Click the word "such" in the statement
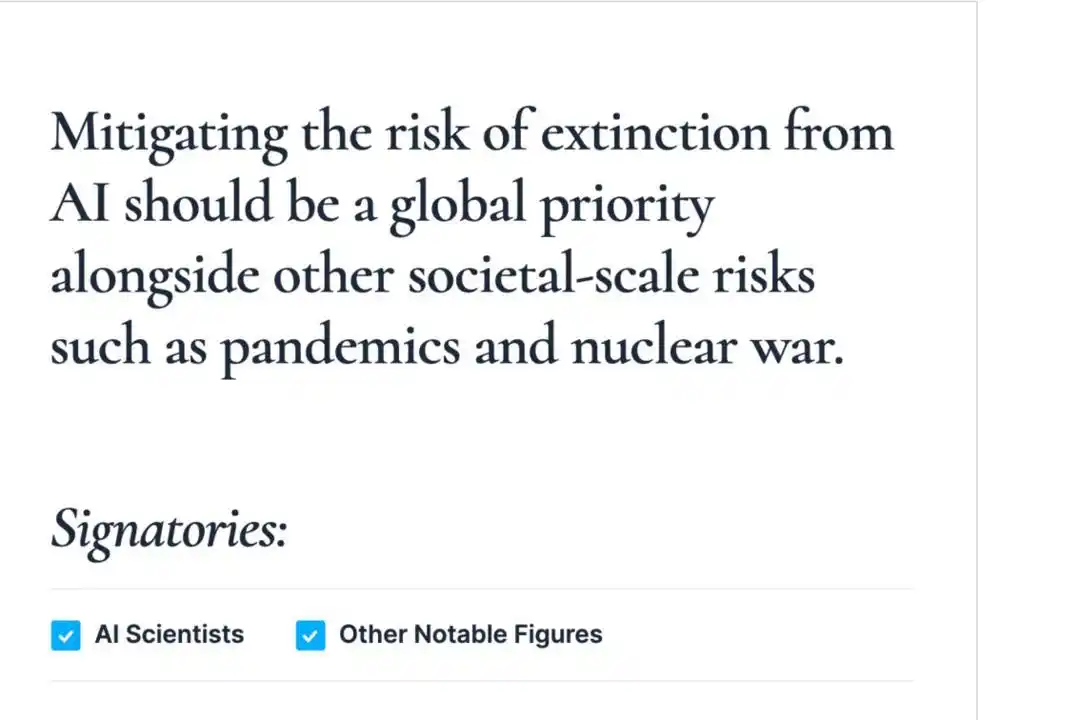This screenshot has width=1080, height=720. (x=86, y=346)
